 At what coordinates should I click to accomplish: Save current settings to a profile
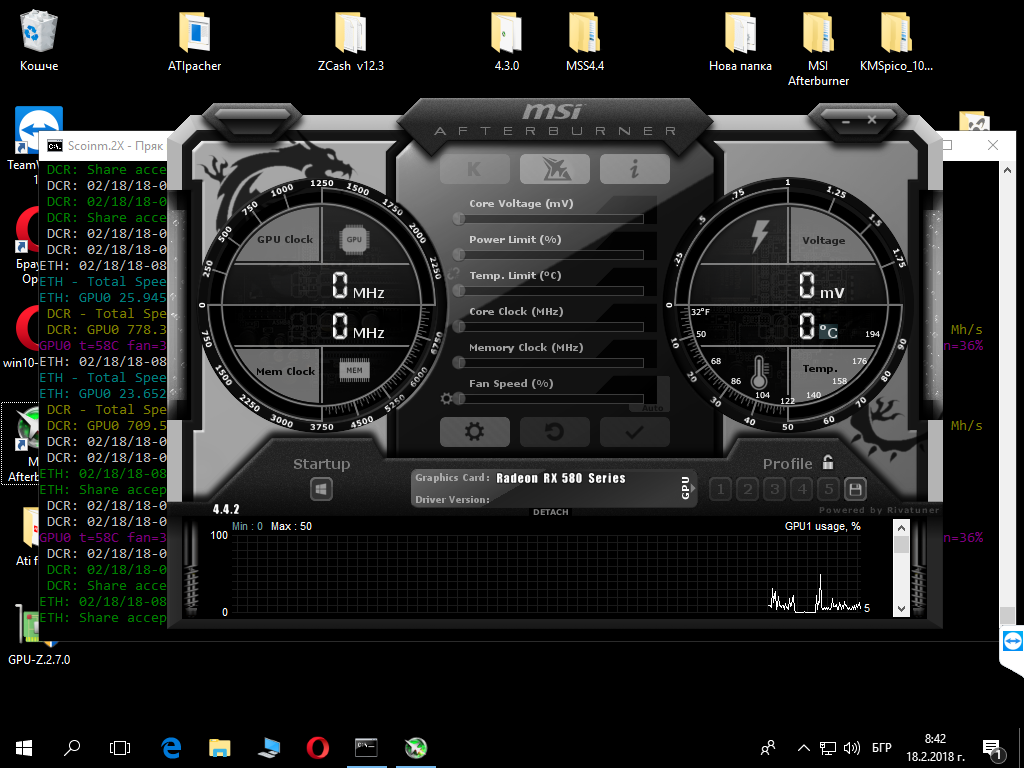click(856, 489)
